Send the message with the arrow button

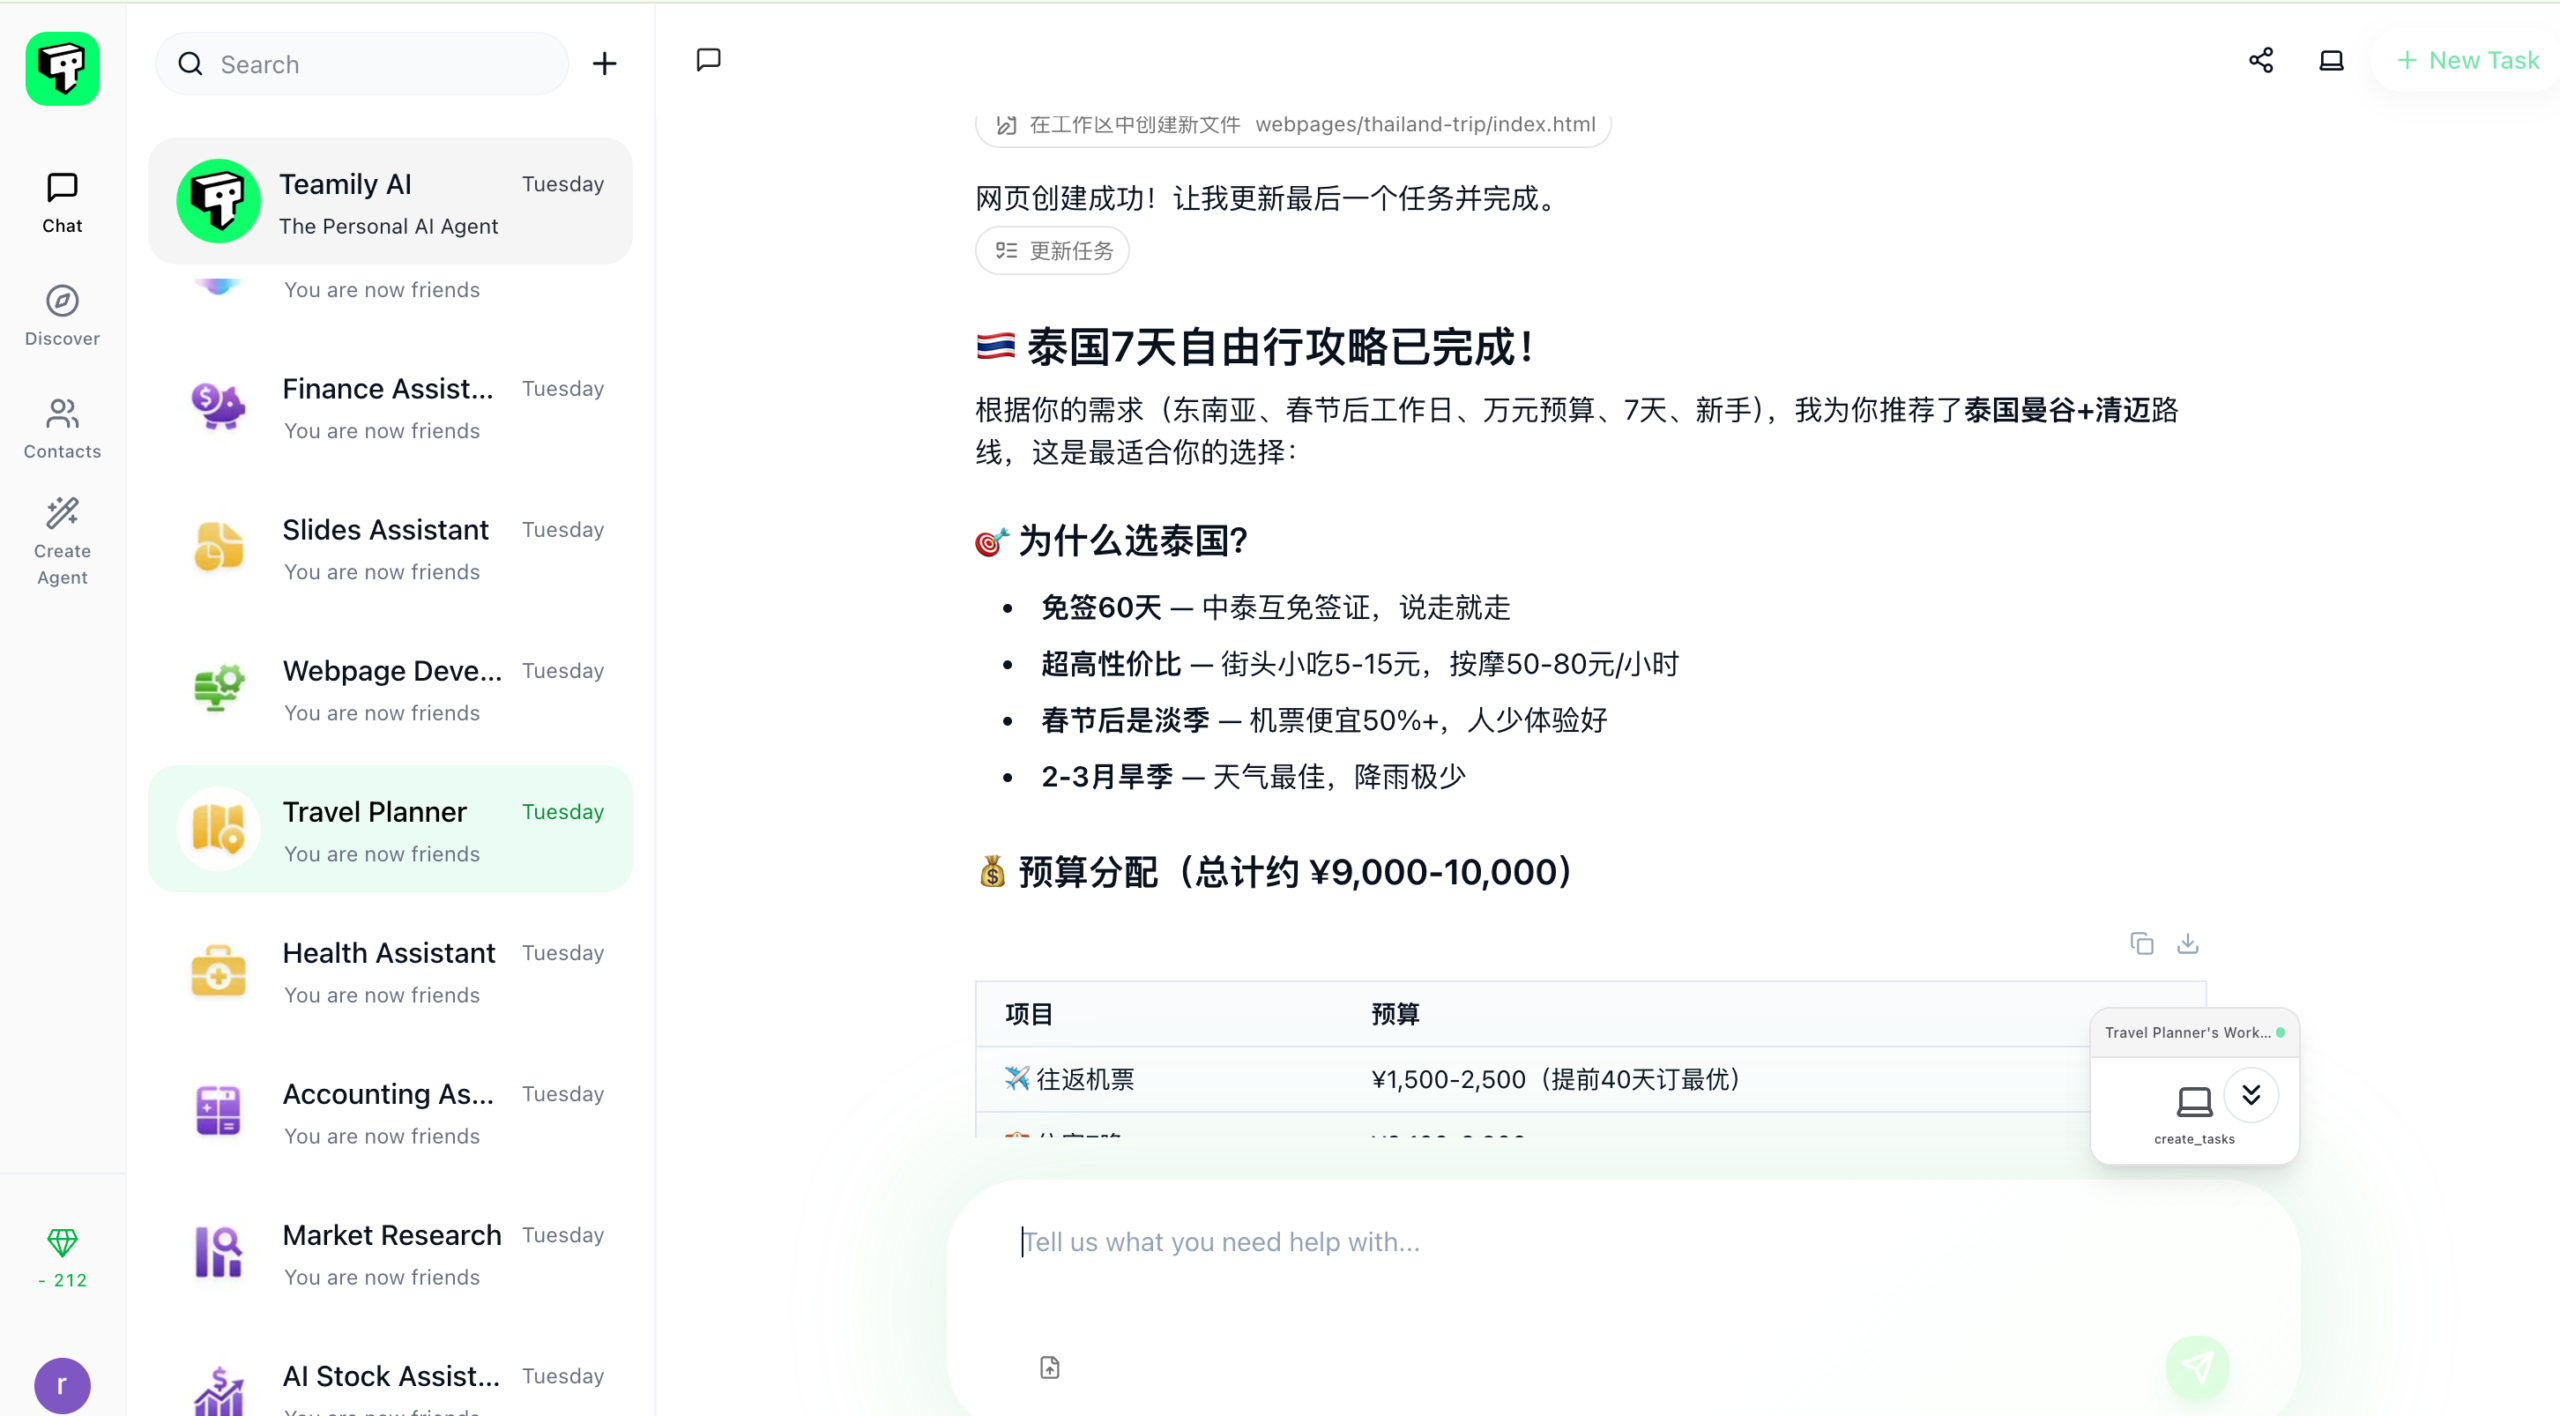coord(2196,1367)
